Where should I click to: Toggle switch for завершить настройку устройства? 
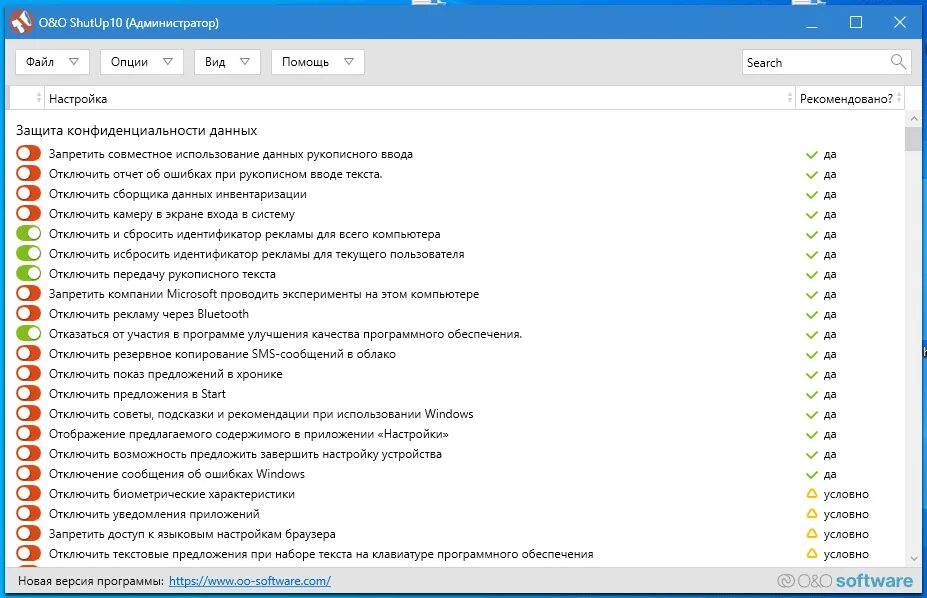[28, 453]
